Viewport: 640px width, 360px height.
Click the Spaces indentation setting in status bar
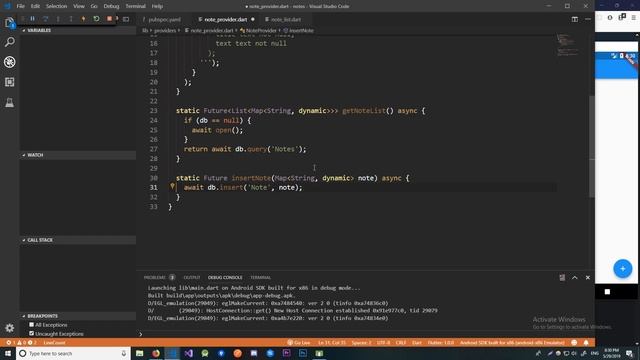point(361,342)
